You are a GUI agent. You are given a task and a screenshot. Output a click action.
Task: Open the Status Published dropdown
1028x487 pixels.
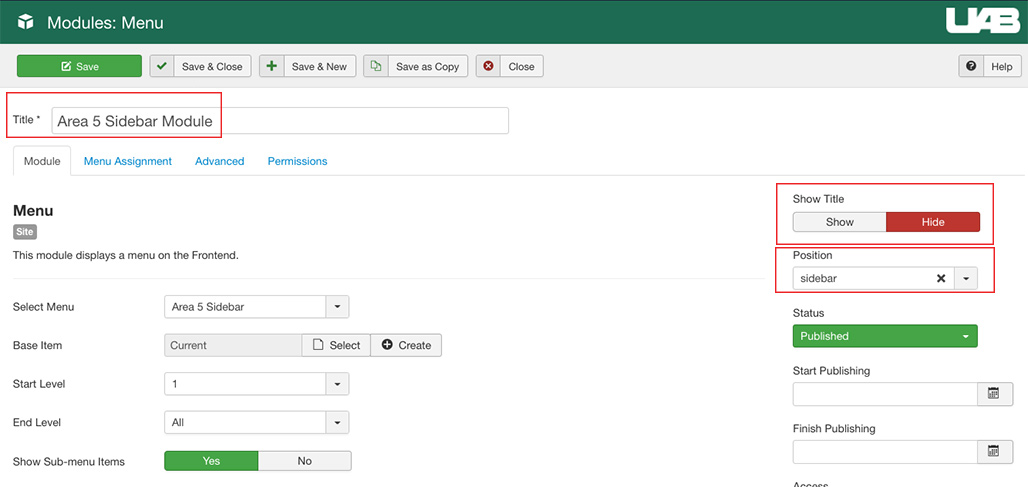pyautogui.click(x=884, y=336)
